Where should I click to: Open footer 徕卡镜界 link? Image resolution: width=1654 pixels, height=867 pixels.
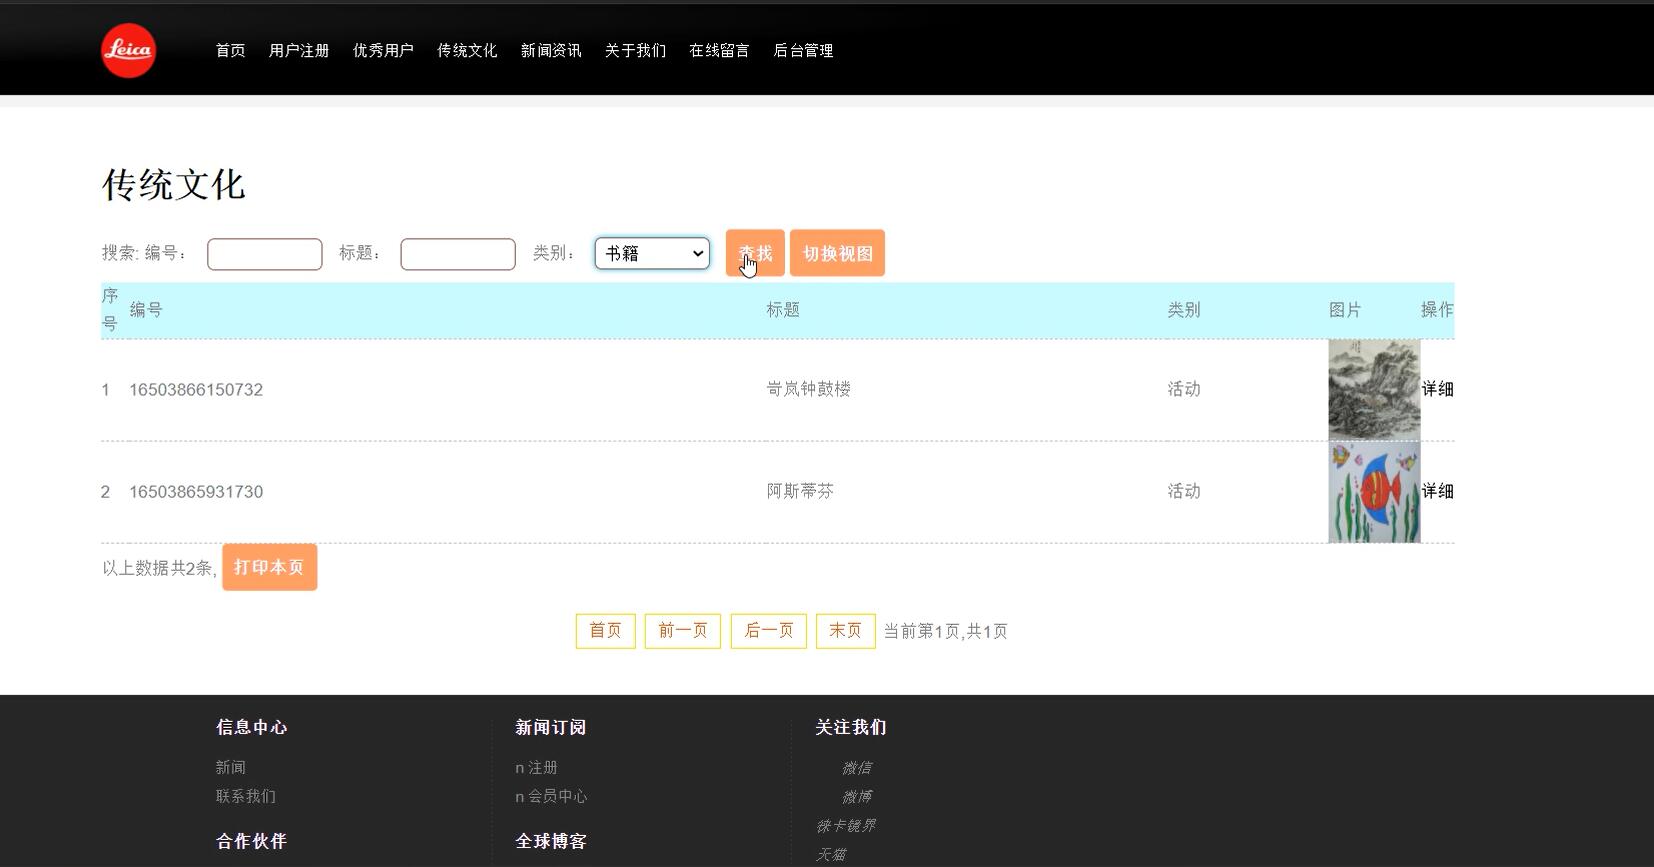(845, 825)
